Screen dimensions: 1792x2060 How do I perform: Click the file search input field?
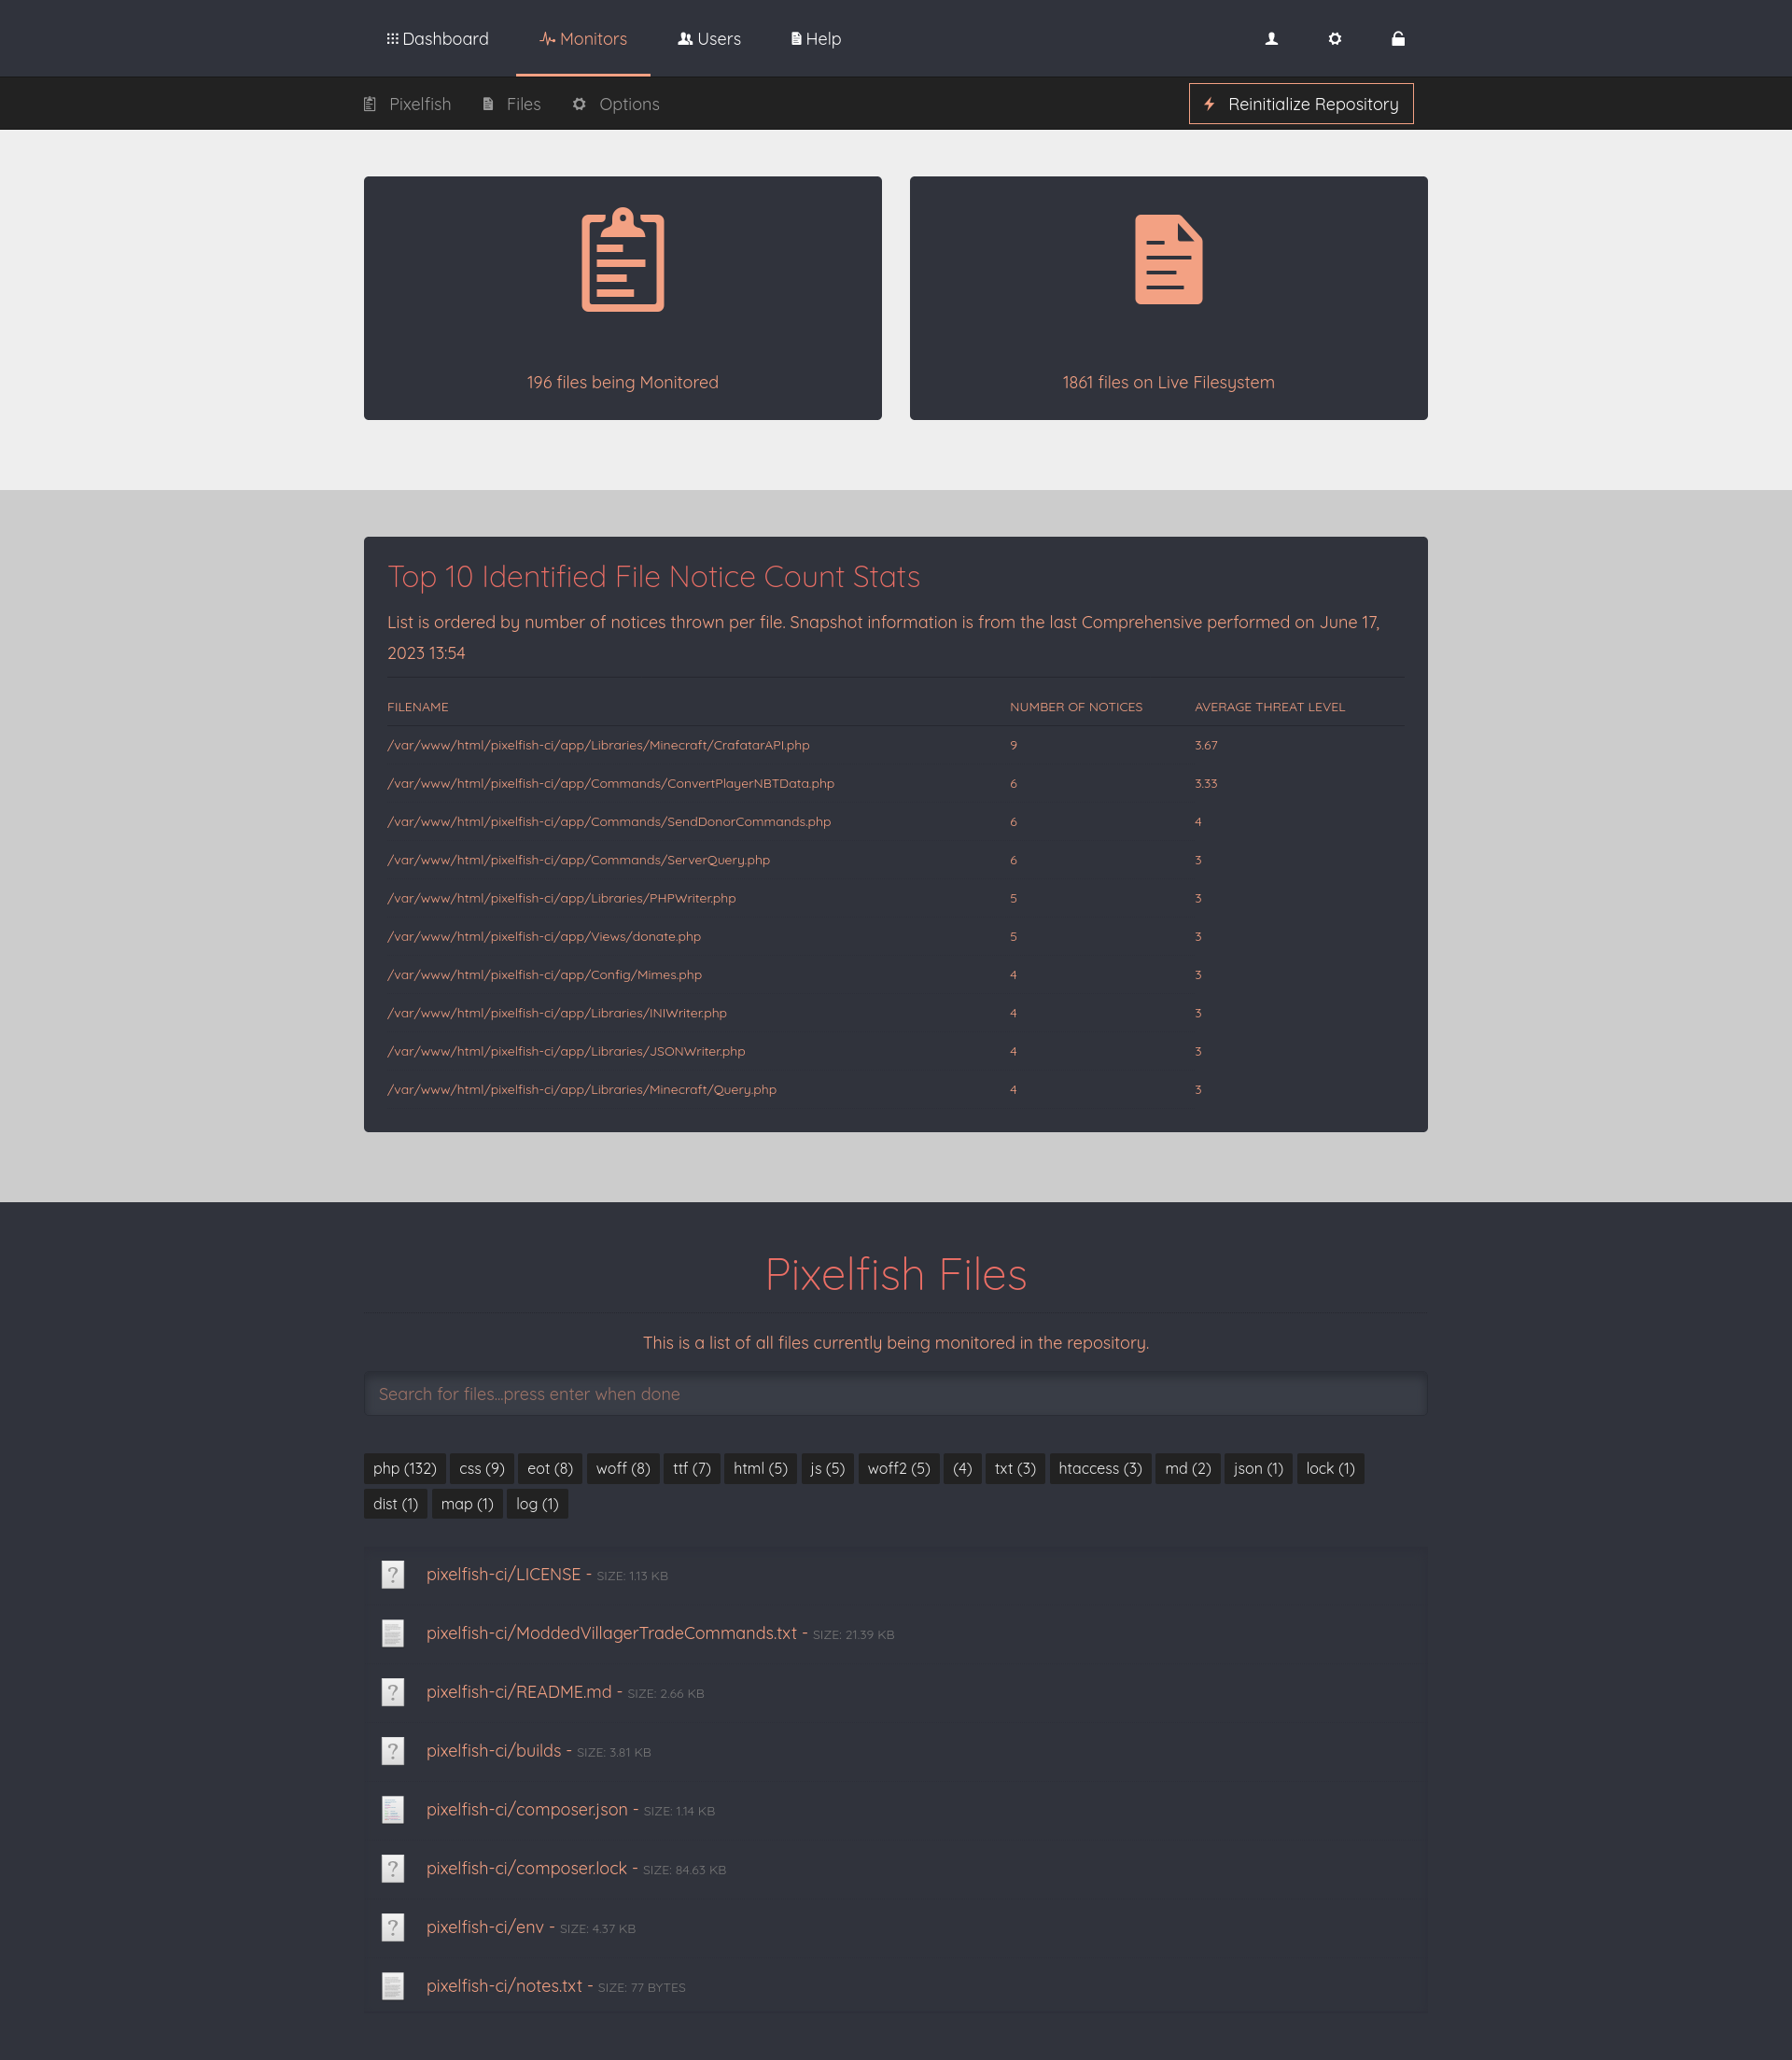(x=895, y=1394)
